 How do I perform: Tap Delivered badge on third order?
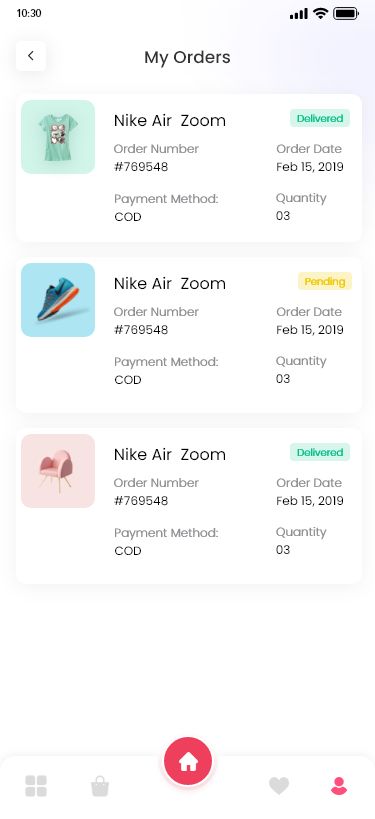coord(320,452)
